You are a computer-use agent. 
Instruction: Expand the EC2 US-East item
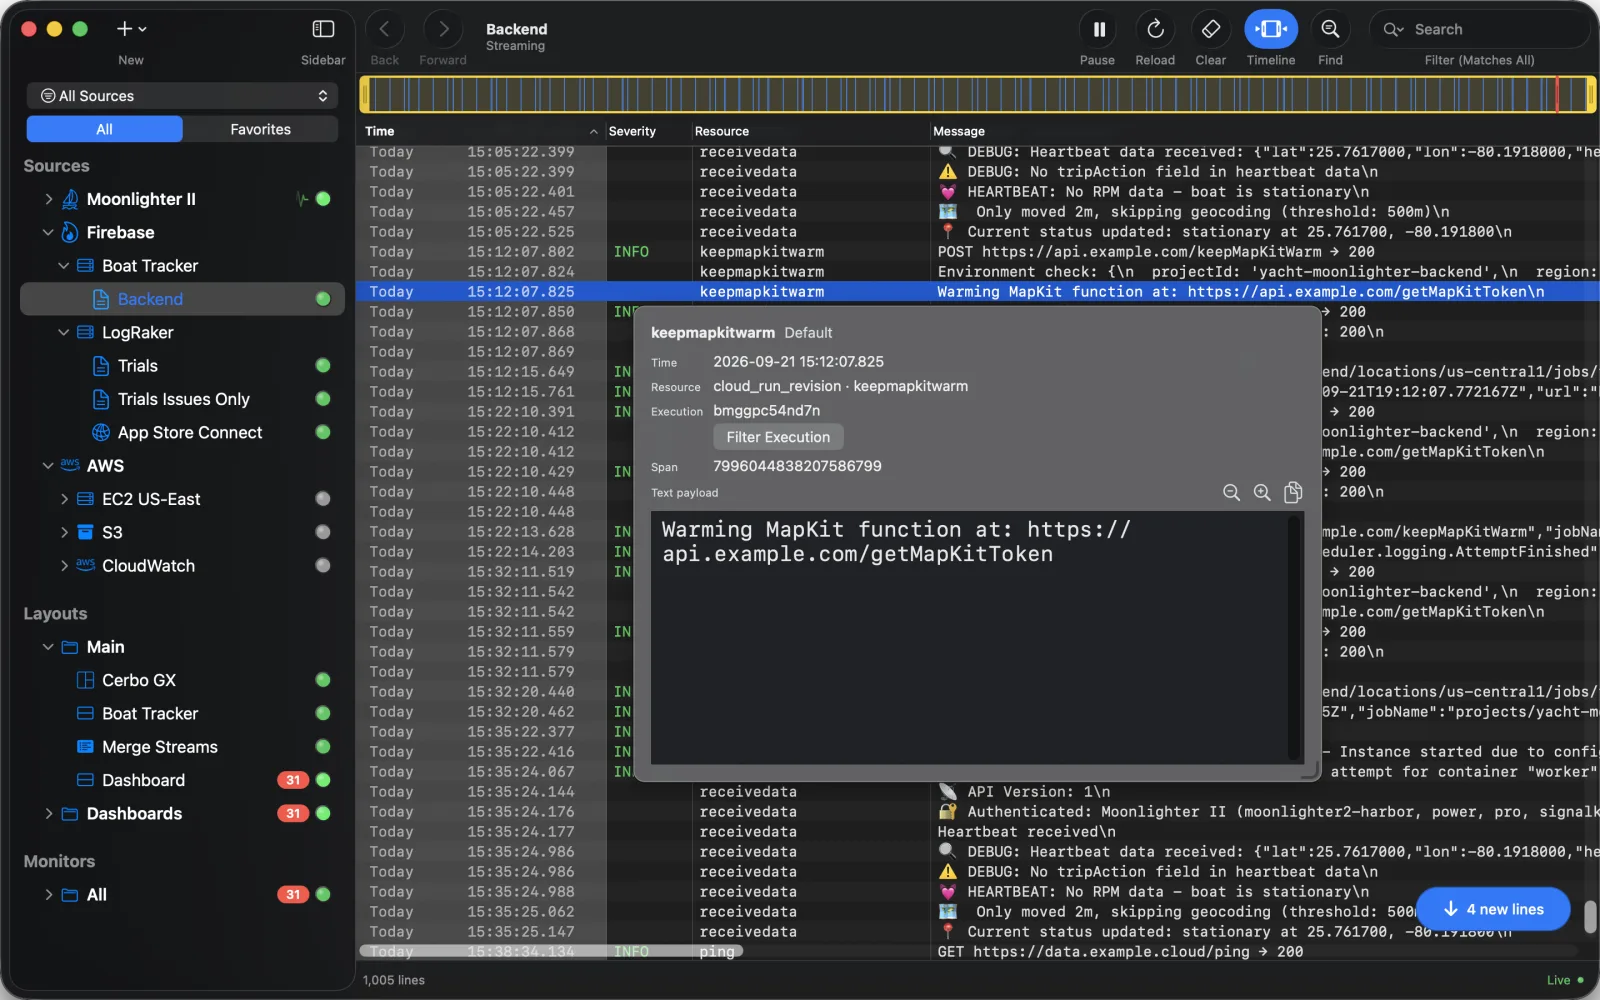[64, 499]
